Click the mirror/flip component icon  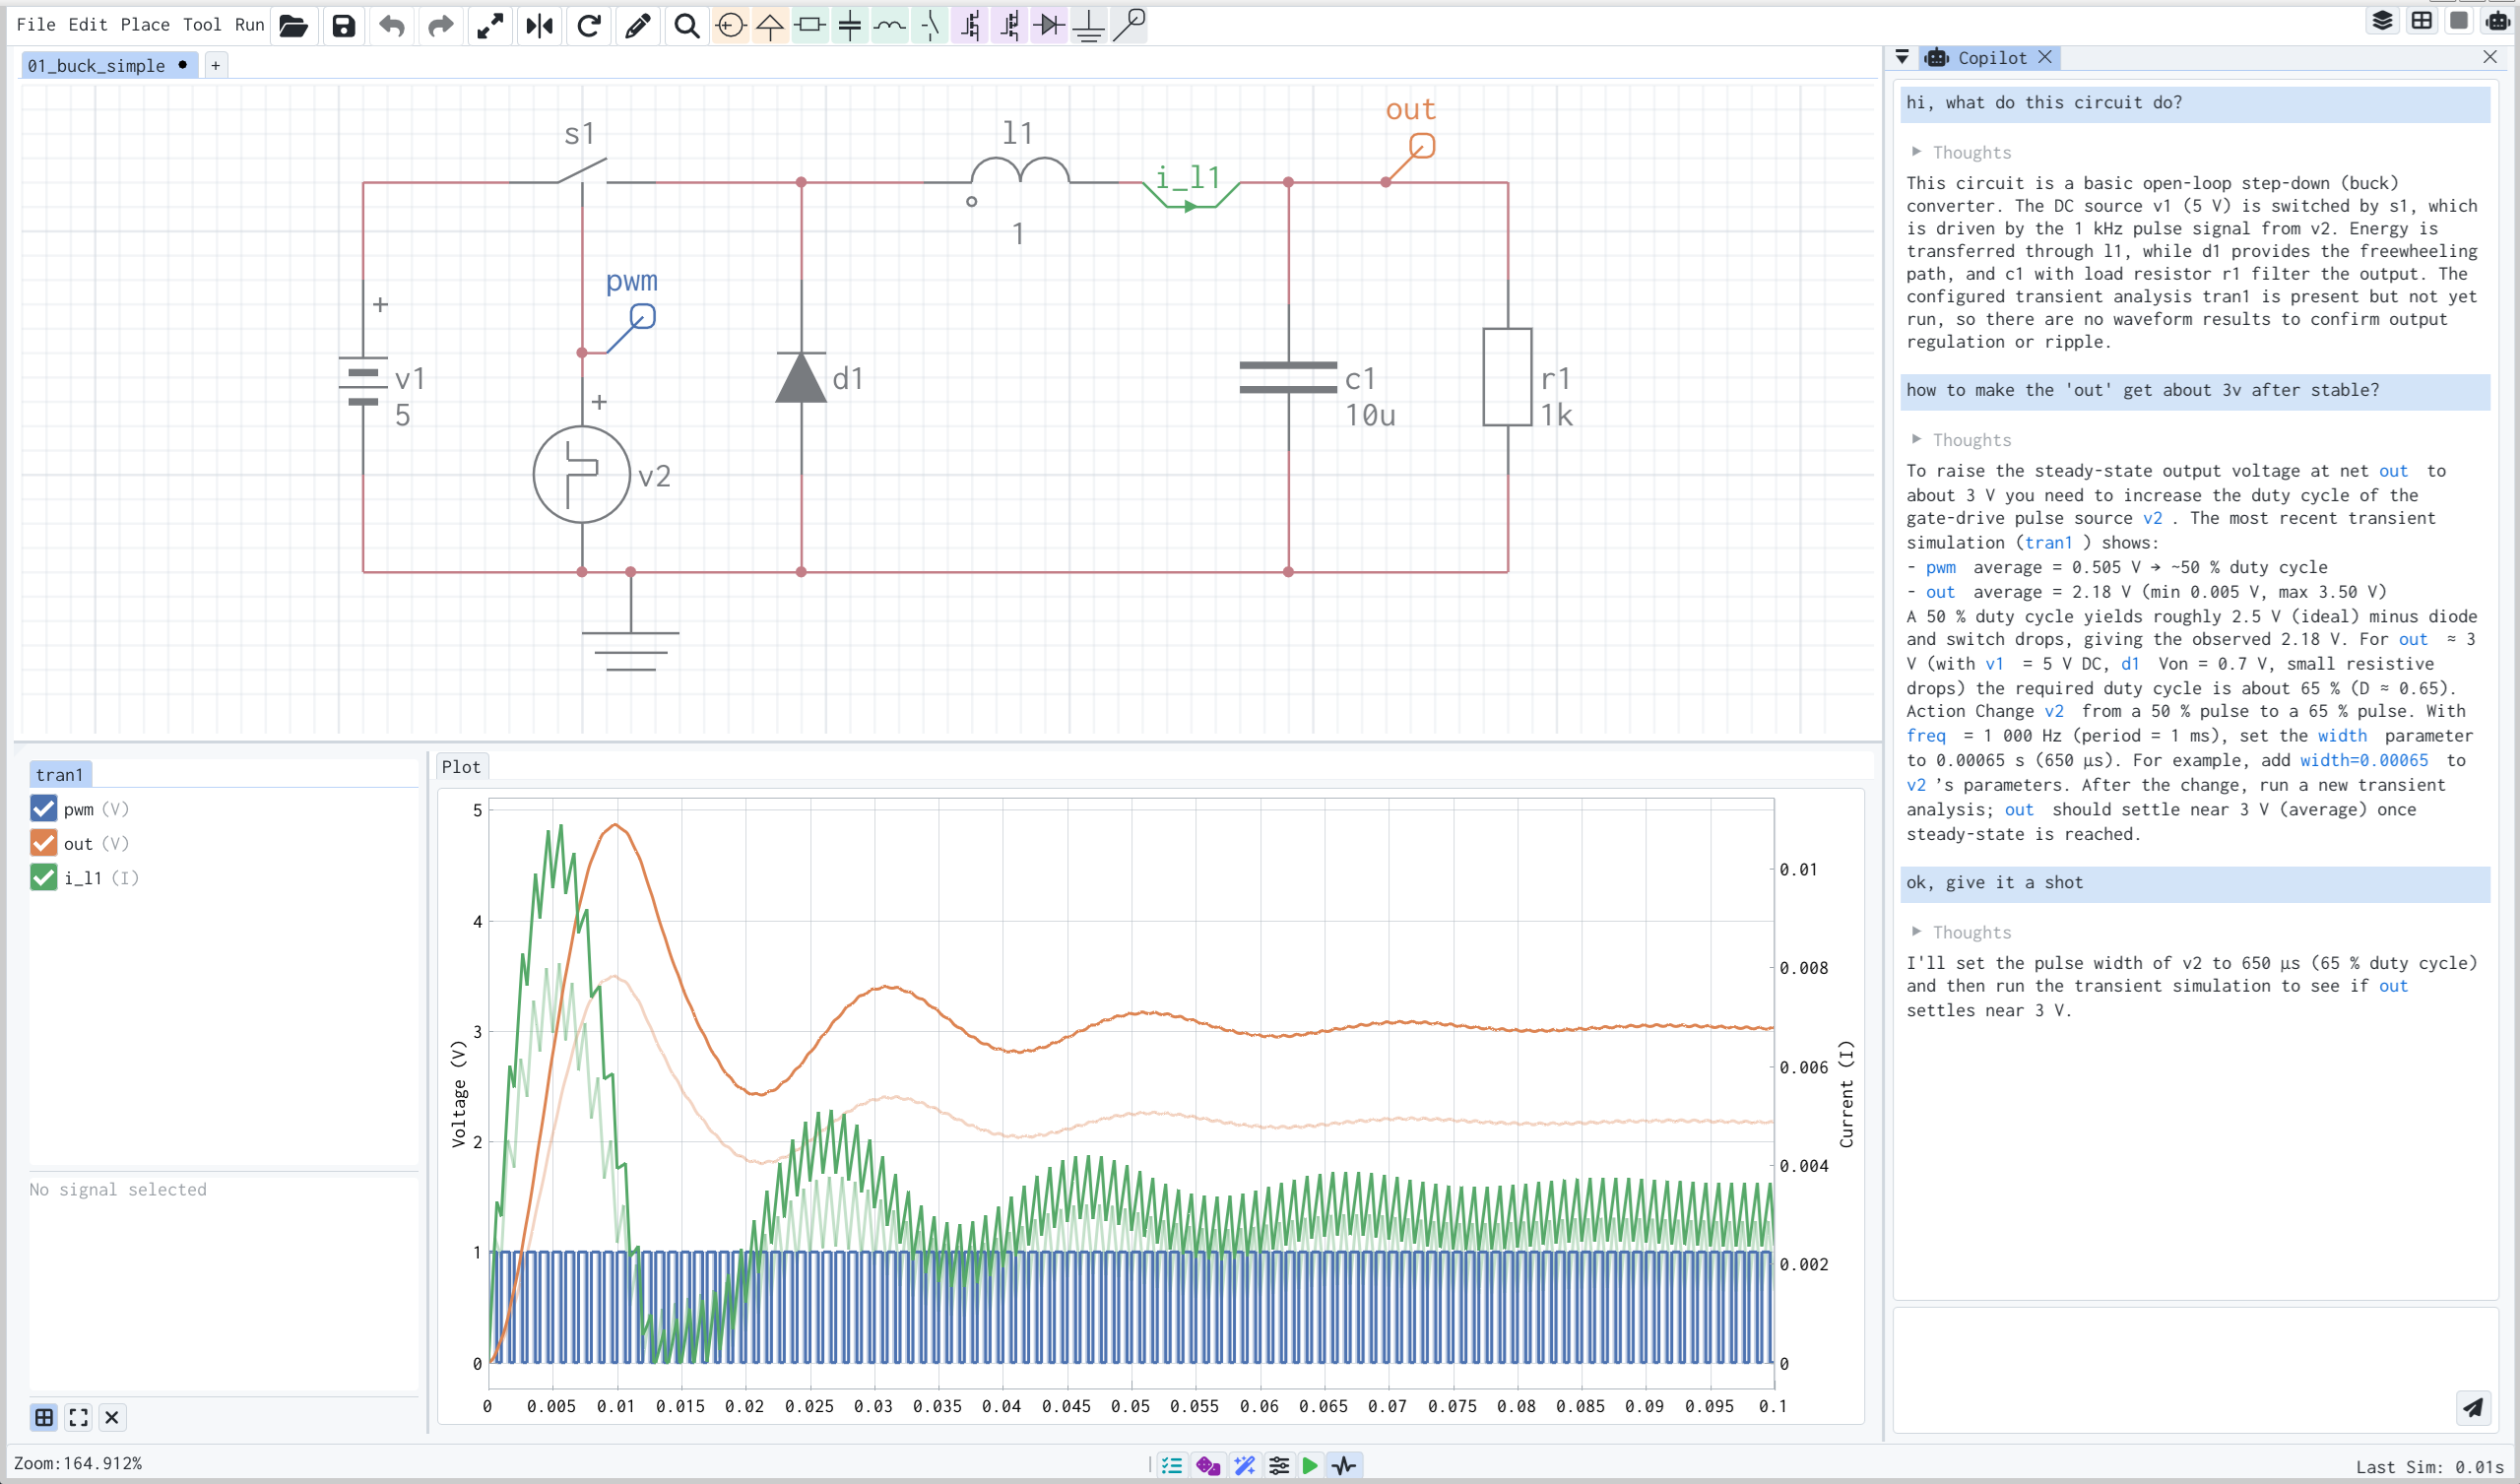click(540, 25)
